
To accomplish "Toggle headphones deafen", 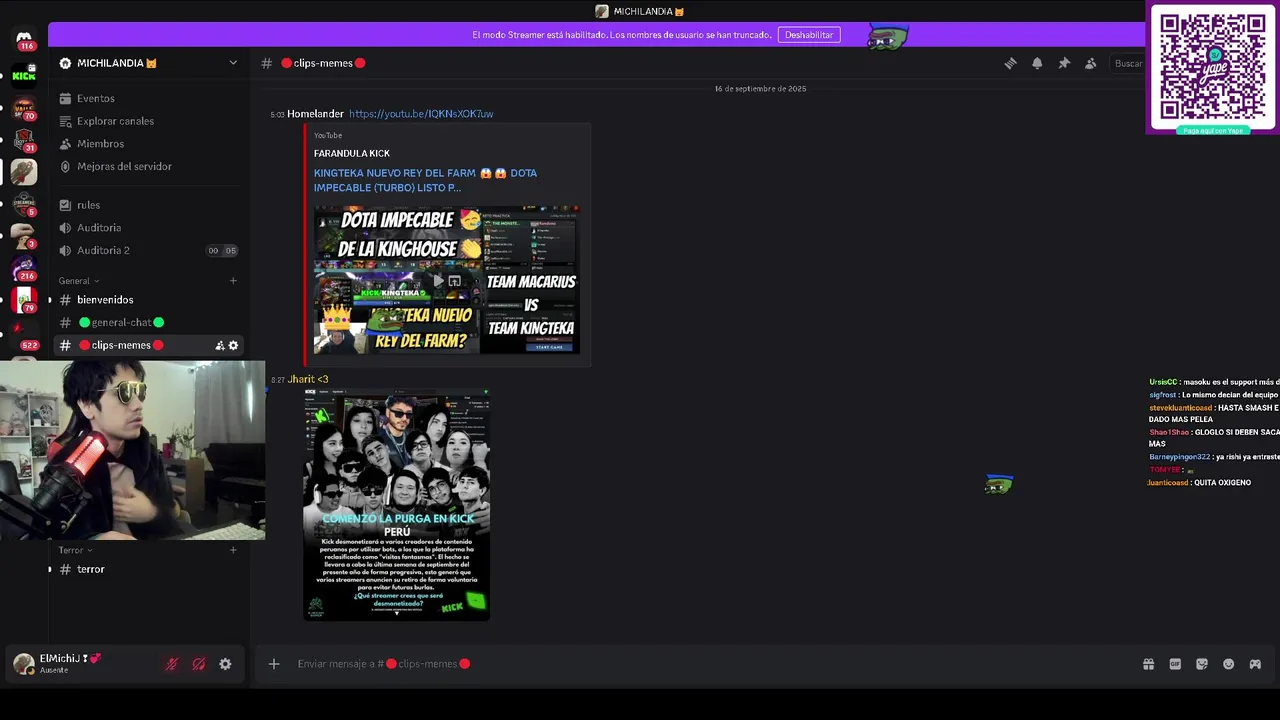I will [x=199, y=664].
